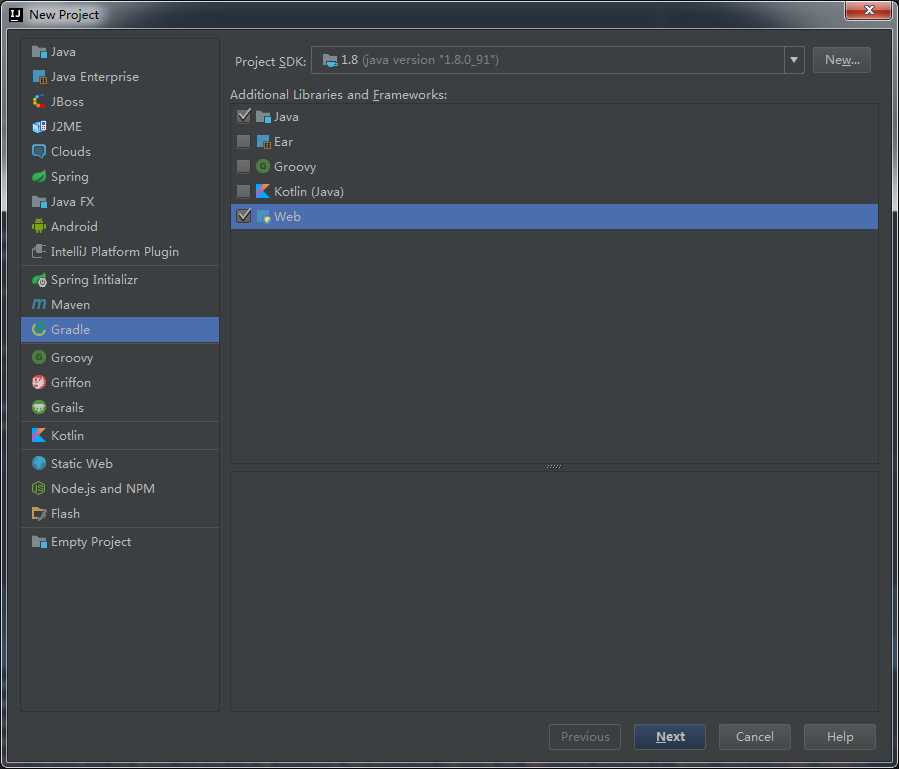Enable the Ear framework checkbox
This screenshot has height=769, width=899.
click(x=244, y=141)
